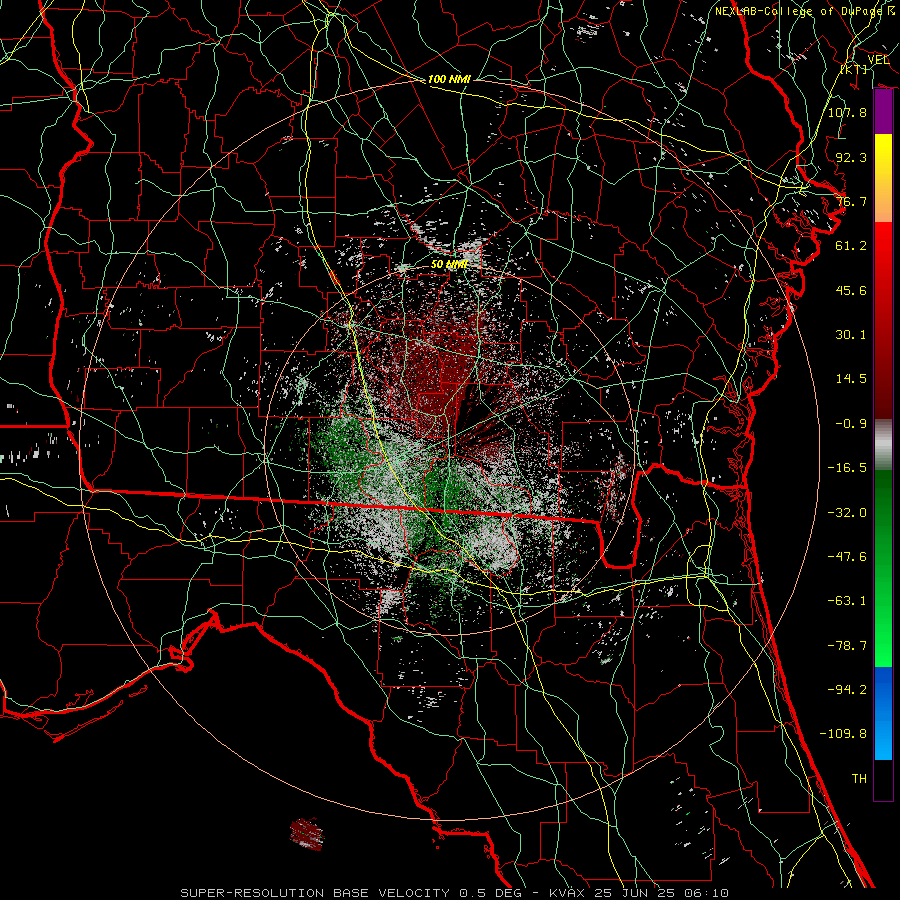Image resolution: width=900 pixels, height=900 pixels.
Task: Pick the purple segment of the velocity color bar
Action: tap(883, 111)
